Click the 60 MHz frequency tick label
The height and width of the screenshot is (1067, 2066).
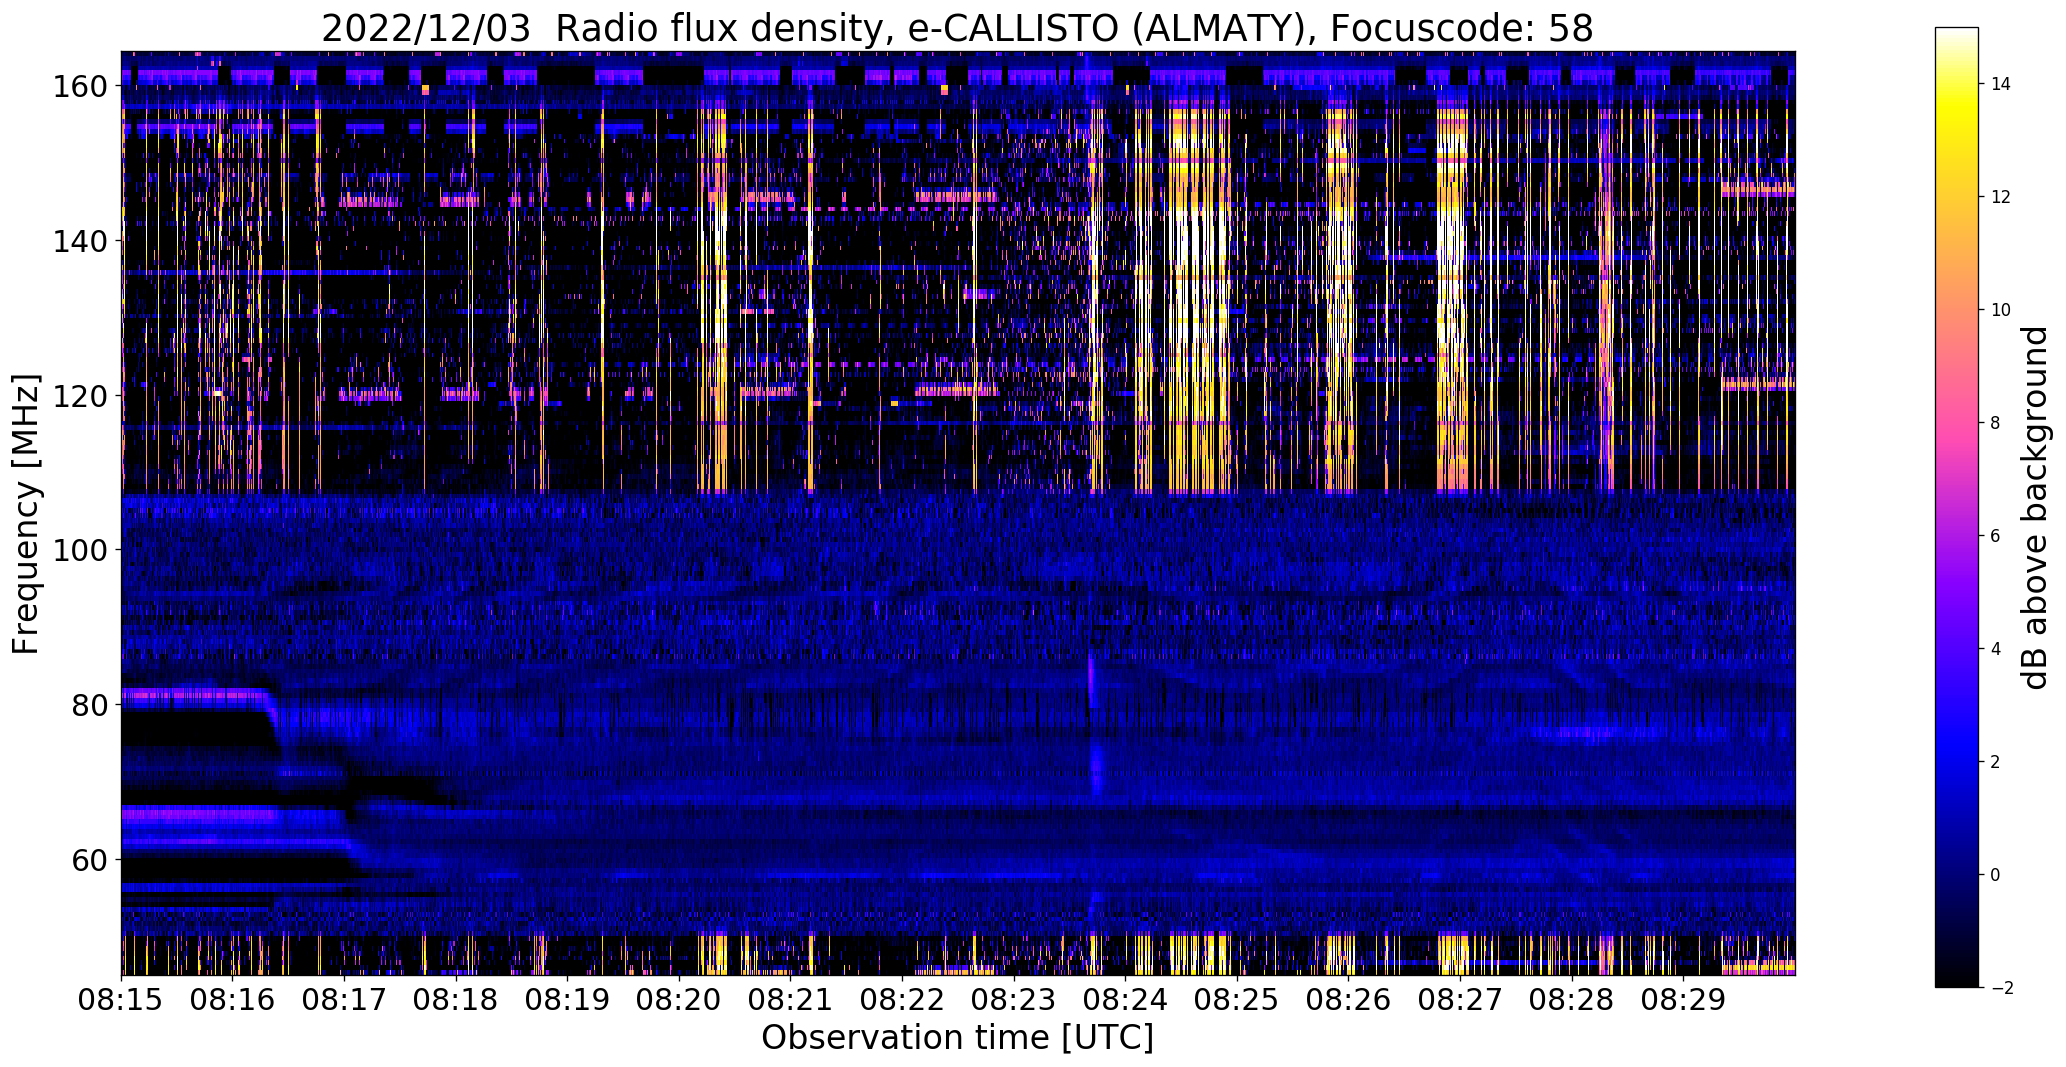click(x=91, y=859)
